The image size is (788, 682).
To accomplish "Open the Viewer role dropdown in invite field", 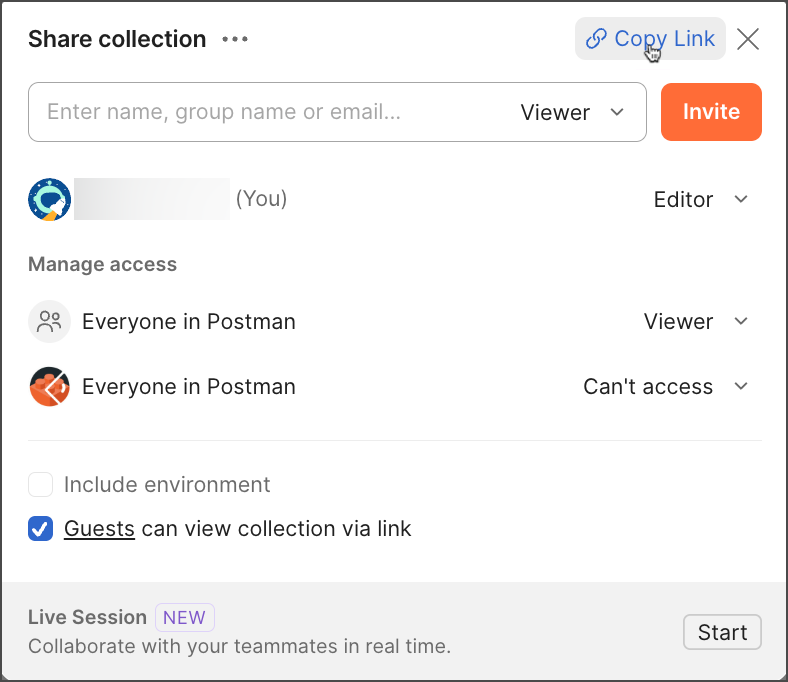I will [x=572, y=112].
